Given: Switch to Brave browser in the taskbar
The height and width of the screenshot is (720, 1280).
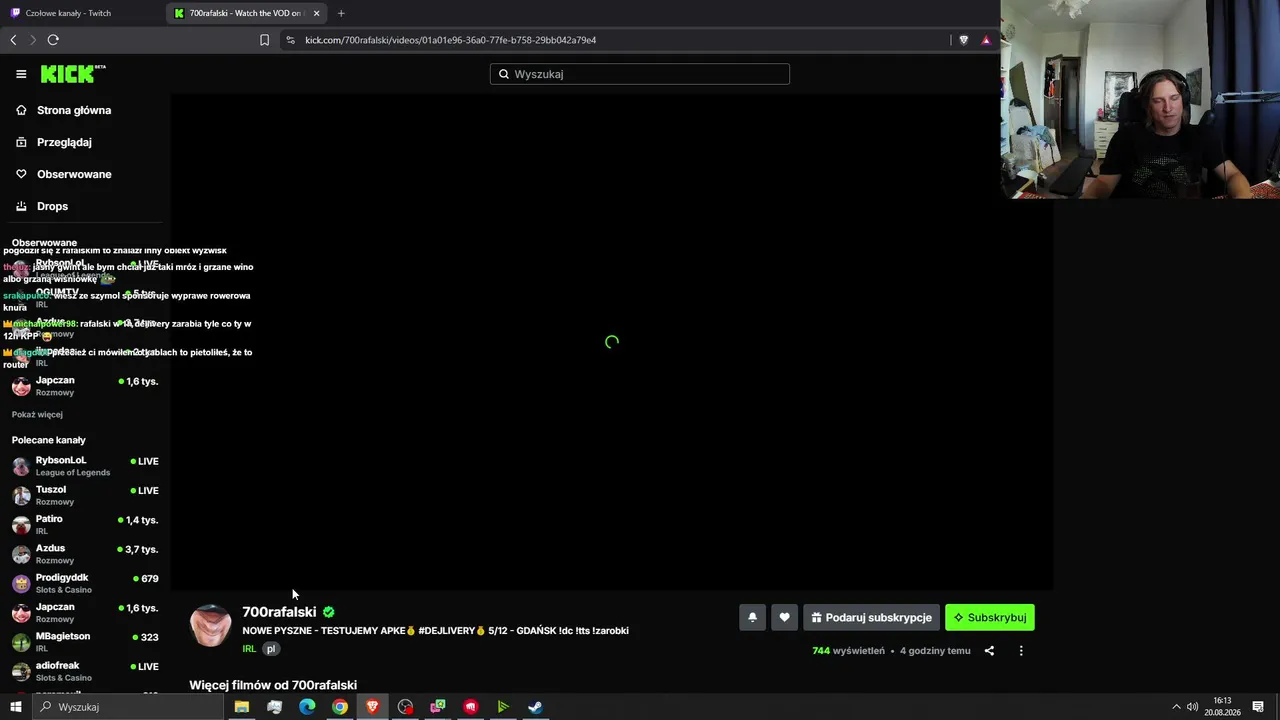Looking at the screenshot, I should click(372, 707).
